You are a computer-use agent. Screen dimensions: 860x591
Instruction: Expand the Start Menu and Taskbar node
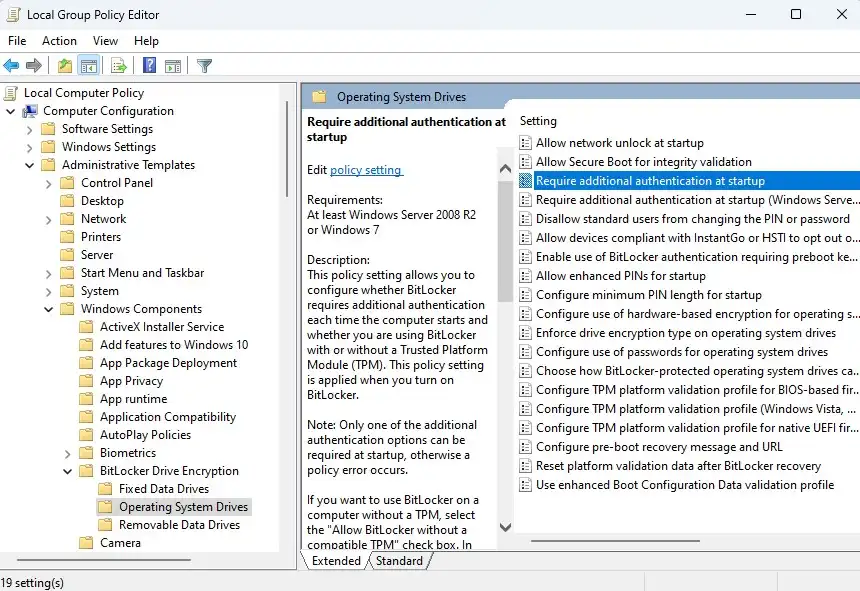point(48,274)
